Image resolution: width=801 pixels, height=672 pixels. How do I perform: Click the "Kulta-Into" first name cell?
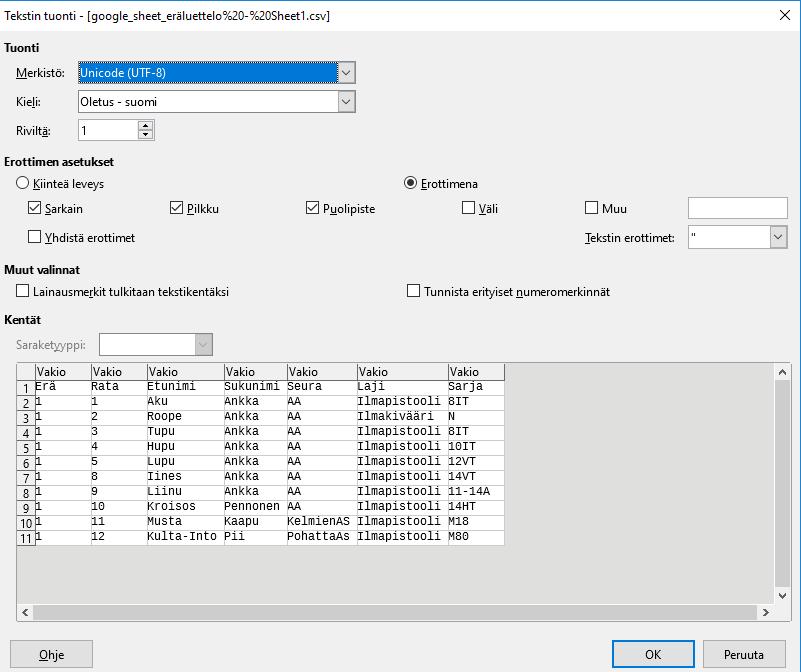coord(185,537)
